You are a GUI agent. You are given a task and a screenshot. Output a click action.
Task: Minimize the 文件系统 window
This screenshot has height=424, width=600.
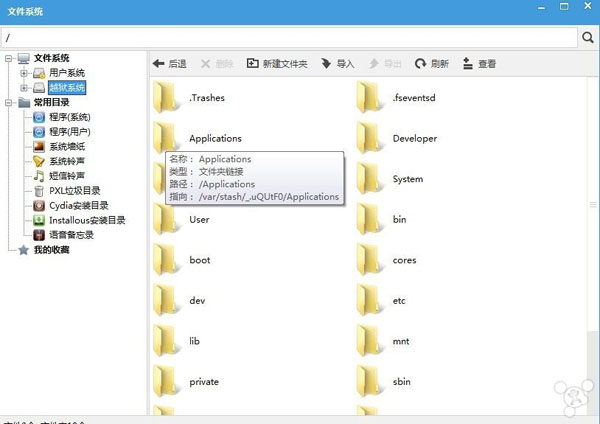point(541,8)
